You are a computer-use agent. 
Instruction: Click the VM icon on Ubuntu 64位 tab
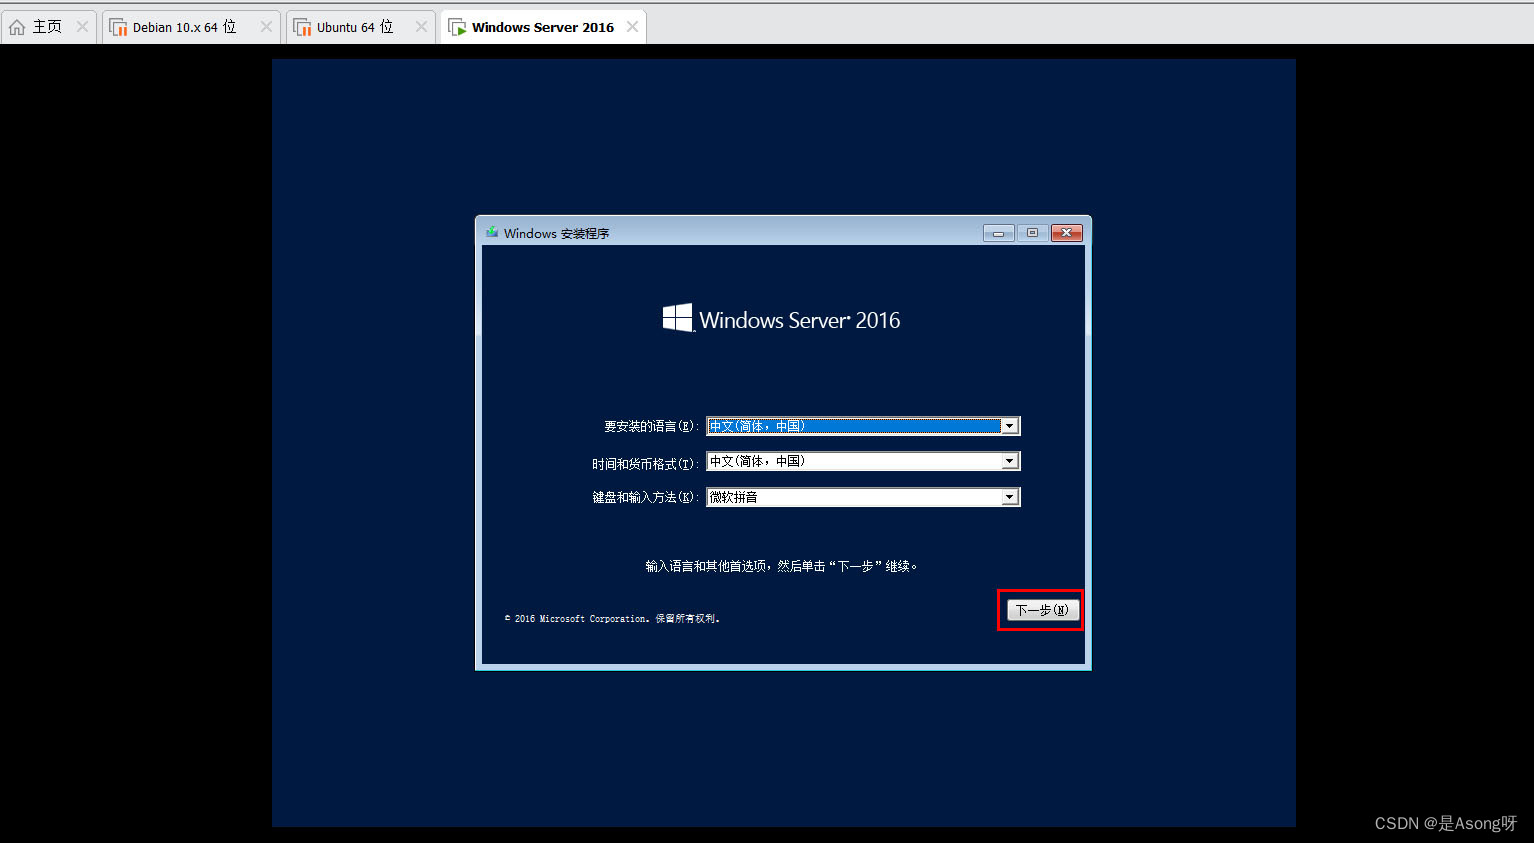point(303,25)
